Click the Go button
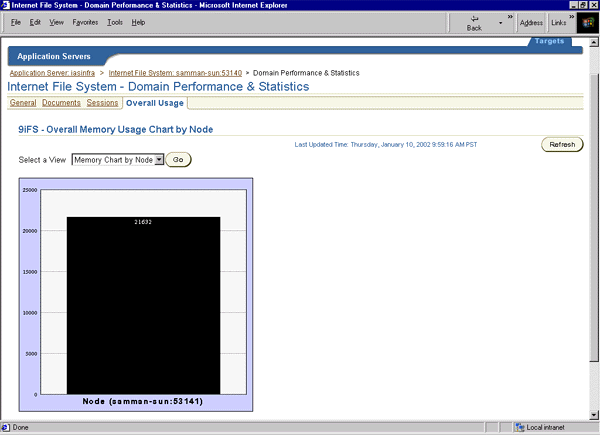The width and height of the screenshot is (600, 435). click(x=178, y=160)
